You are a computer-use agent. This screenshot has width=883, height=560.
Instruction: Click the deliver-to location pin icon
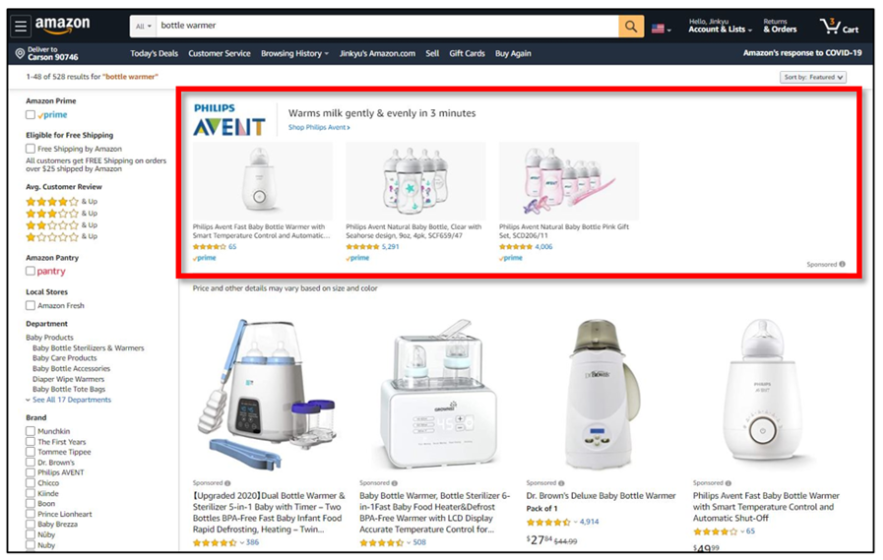(20, 54)
